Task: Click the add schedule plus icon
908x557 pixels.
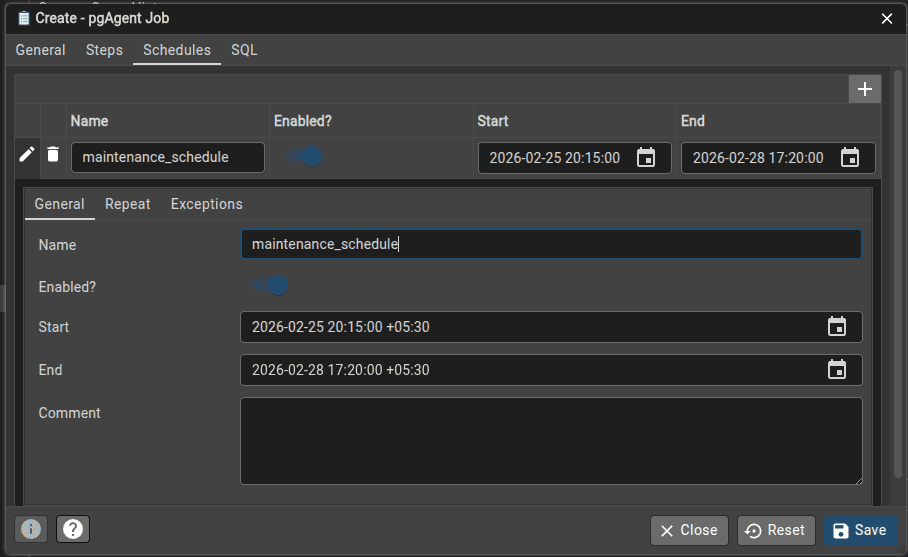Action: (x=865, y=89)
